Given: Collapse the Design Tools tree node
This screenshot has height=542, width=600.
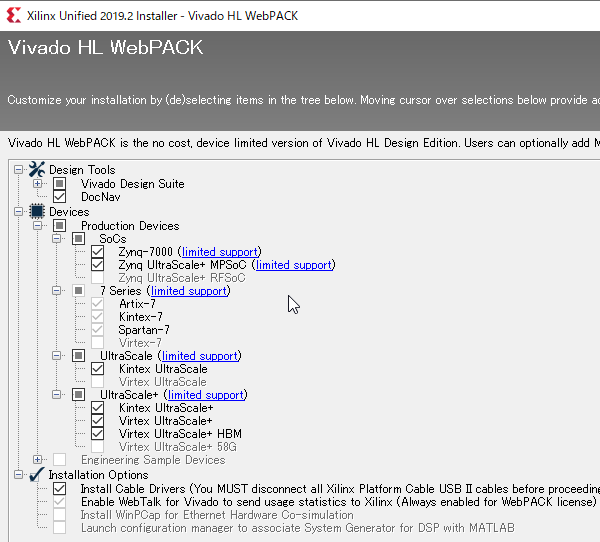Looking at the screenshot, I should coord(20,170).
